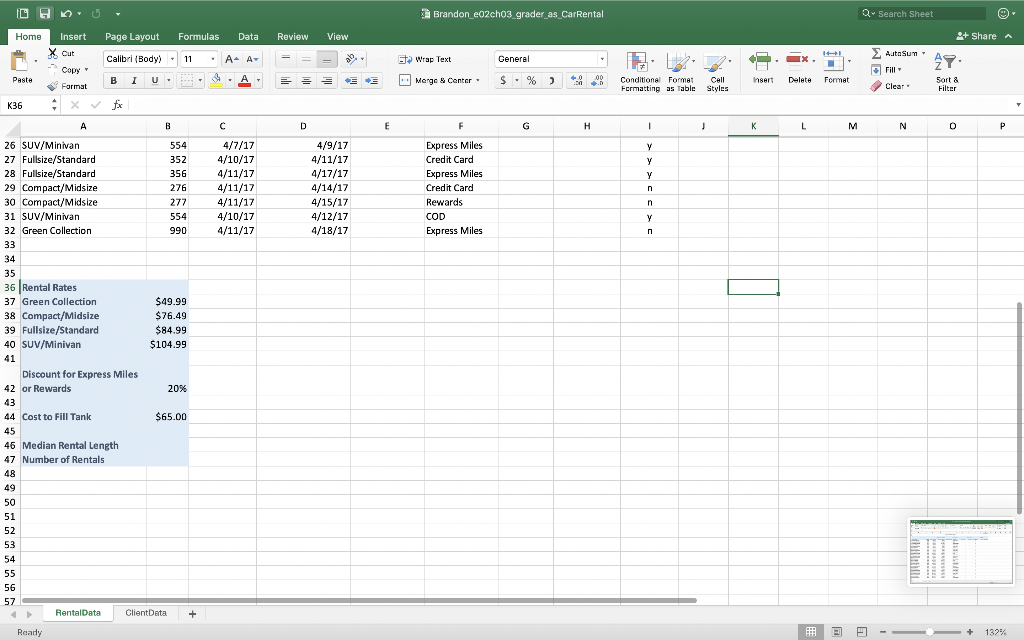
Task: Zoom in with the plus button
Action: pyautogui.click(x=970, y=632)
